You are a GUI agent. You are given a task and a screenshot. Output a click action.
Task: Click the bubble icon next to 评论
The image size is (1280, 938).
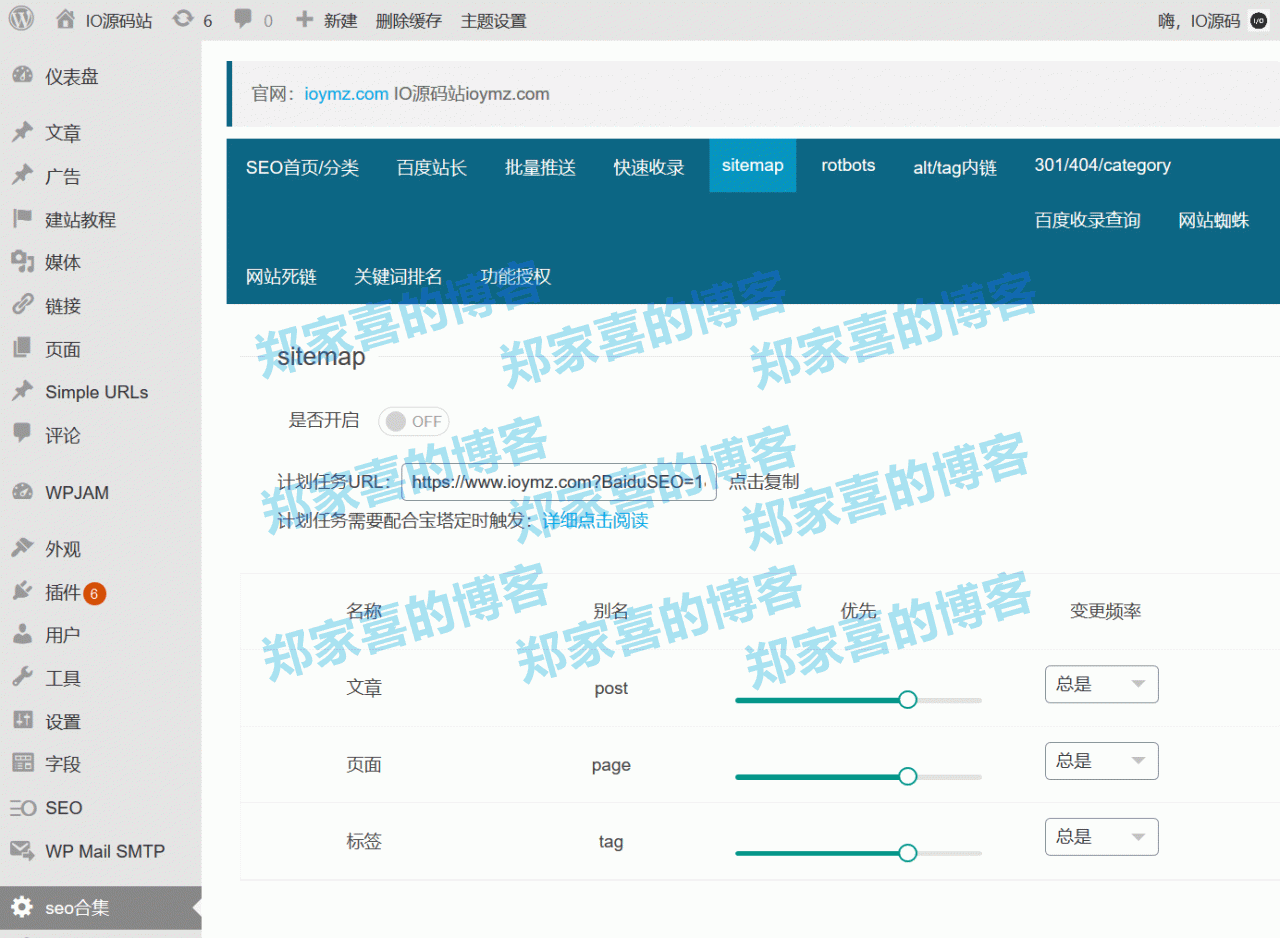(22, 434)
